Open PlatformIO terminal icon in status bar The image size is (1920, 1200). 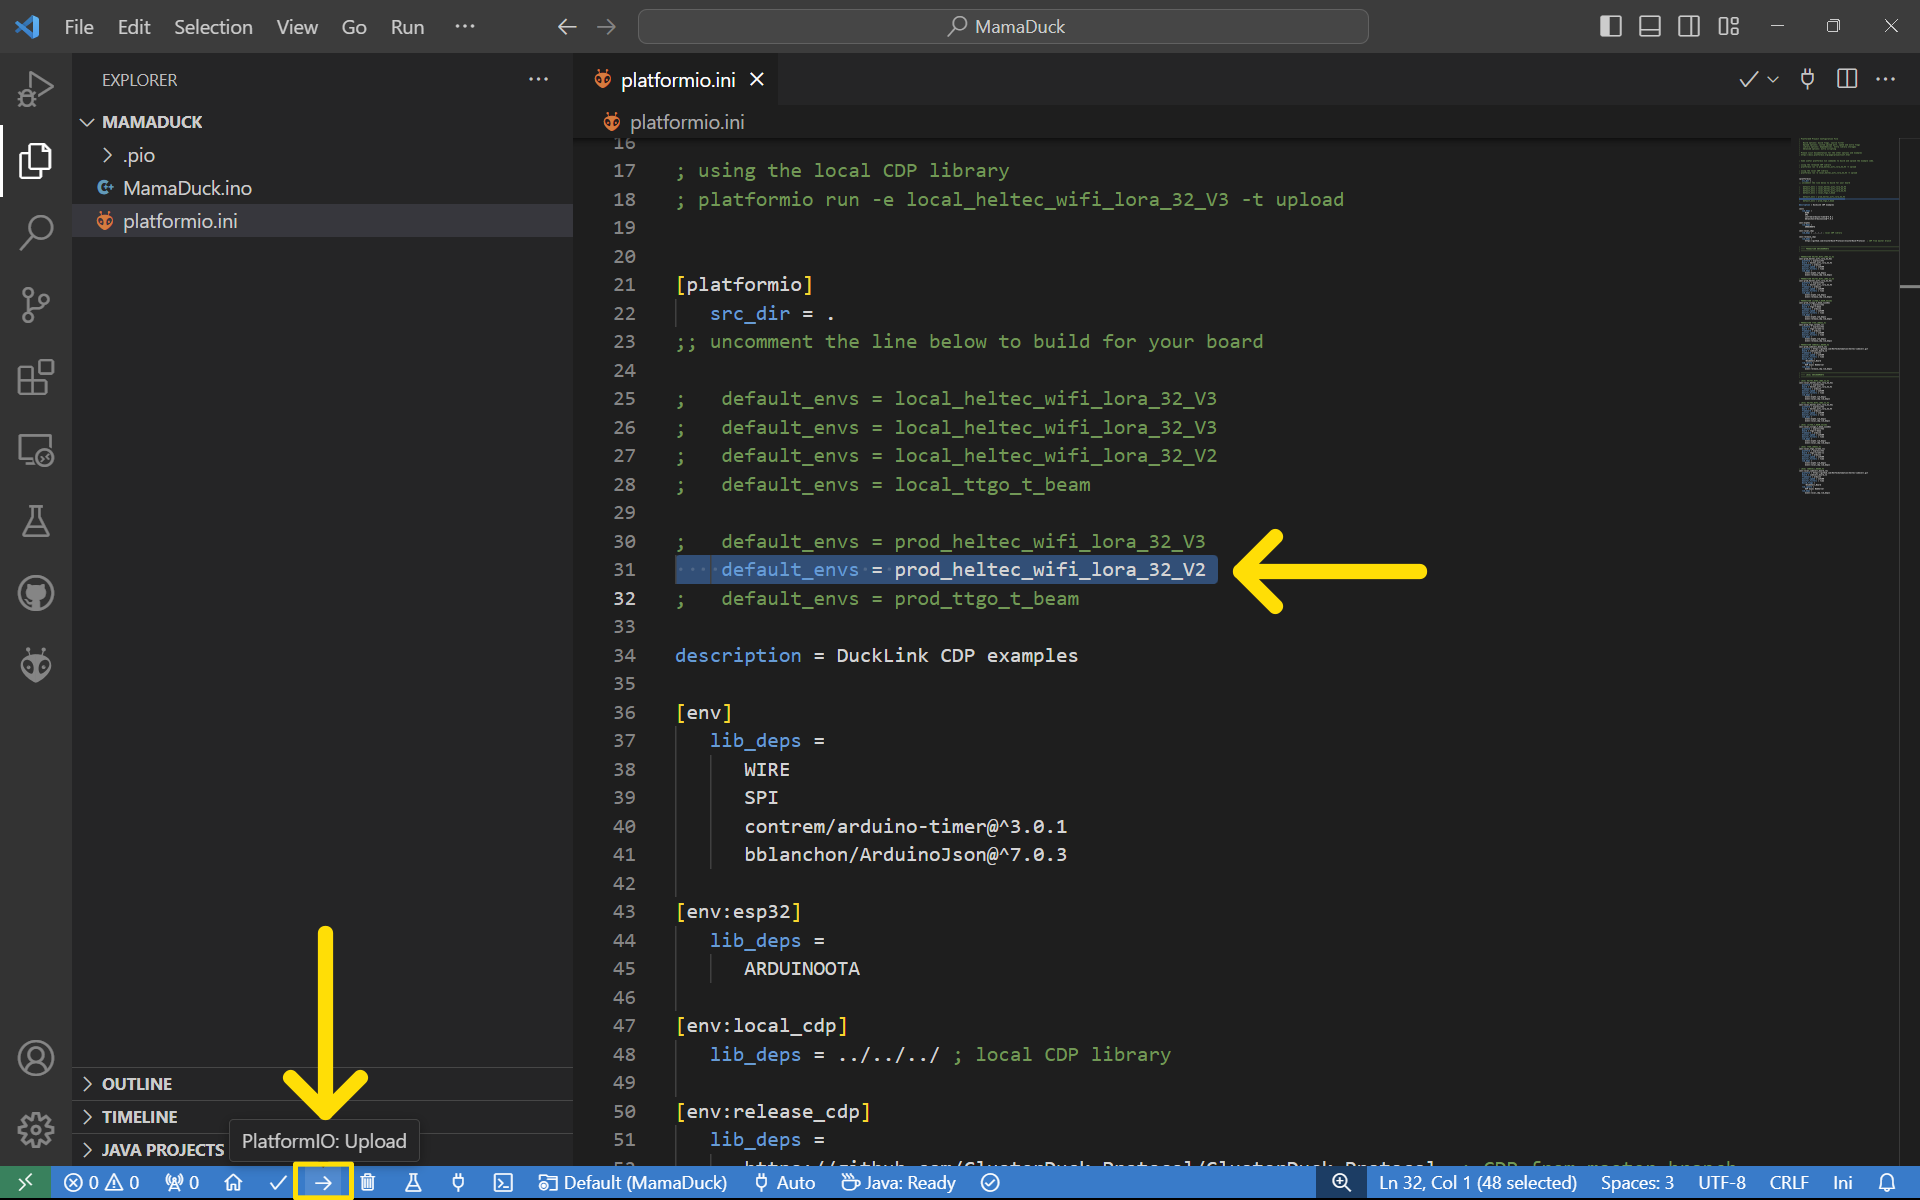click(x=503, y=1183)
